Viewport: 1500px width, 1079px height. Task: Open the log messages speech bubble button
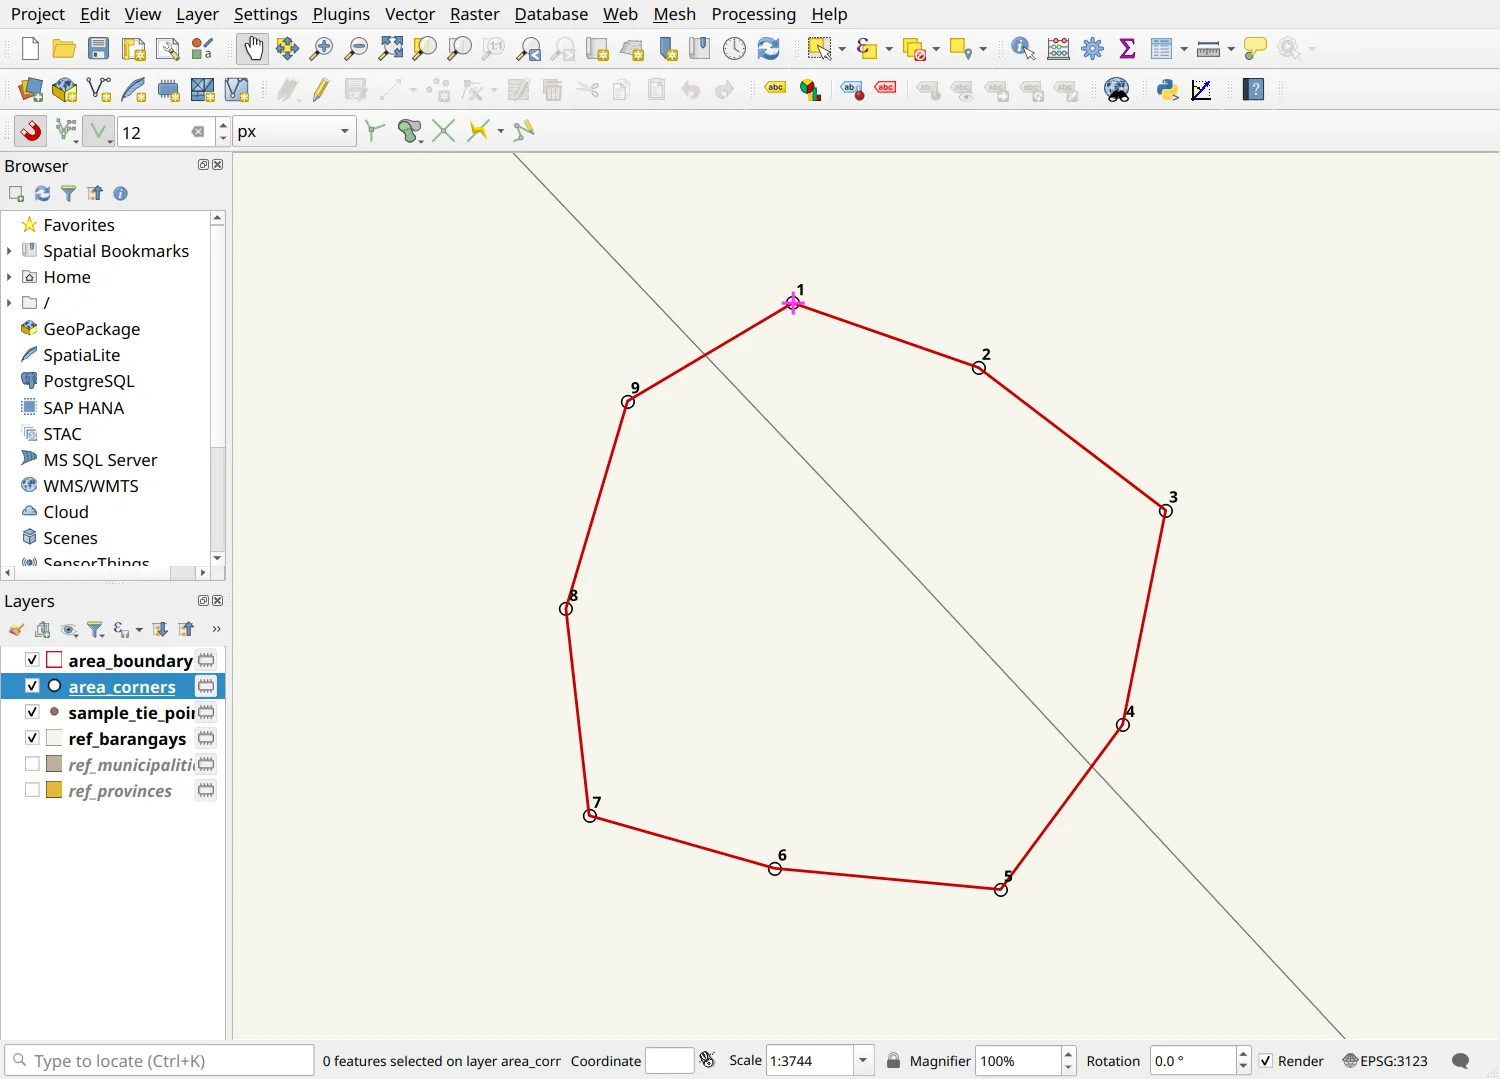pyautogui.click(x=1460, y=1061)
